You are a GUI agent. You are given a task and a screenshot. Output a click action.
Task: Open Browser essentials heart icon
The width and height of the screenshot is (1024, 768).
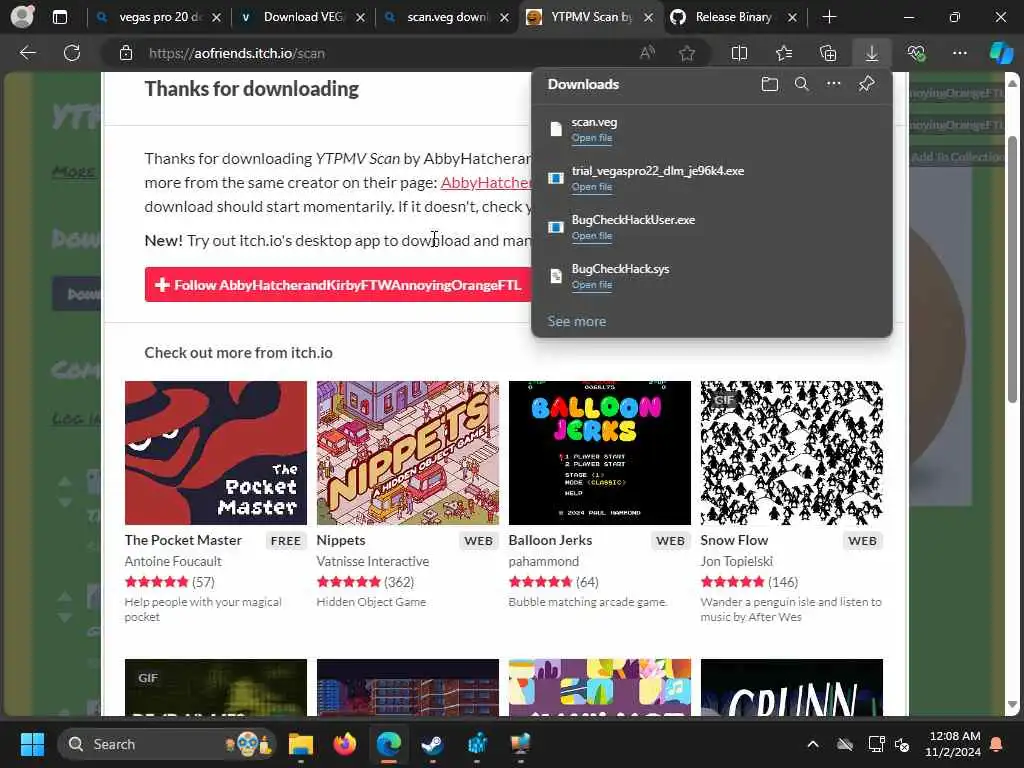916,54
